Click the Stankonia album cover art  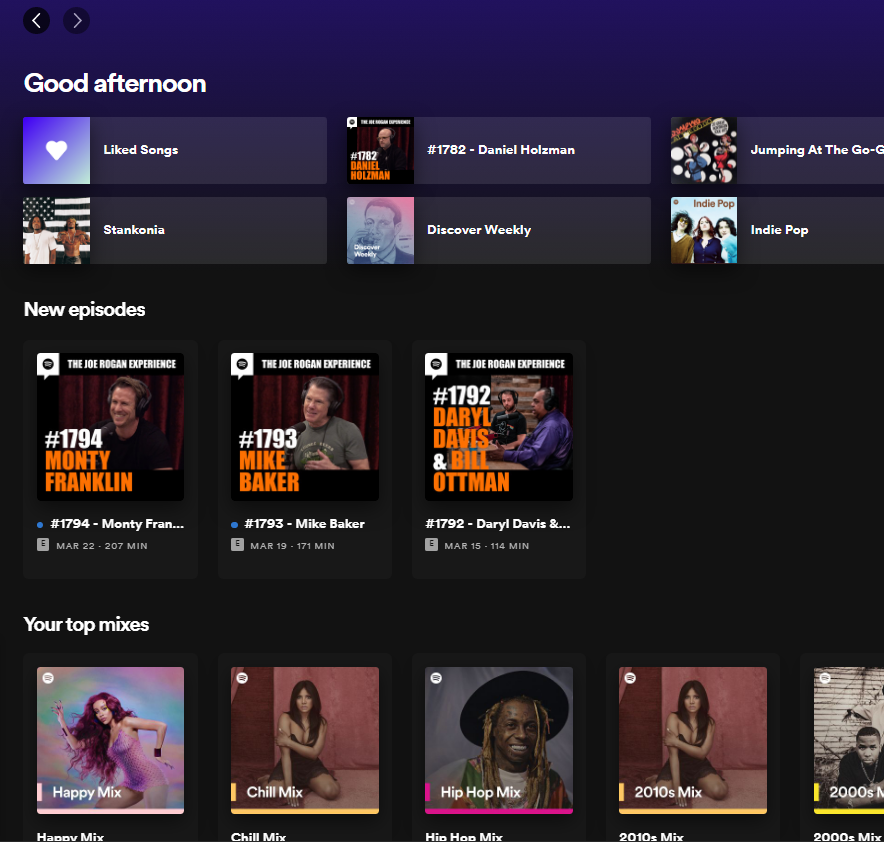click(x=56, y=231)
